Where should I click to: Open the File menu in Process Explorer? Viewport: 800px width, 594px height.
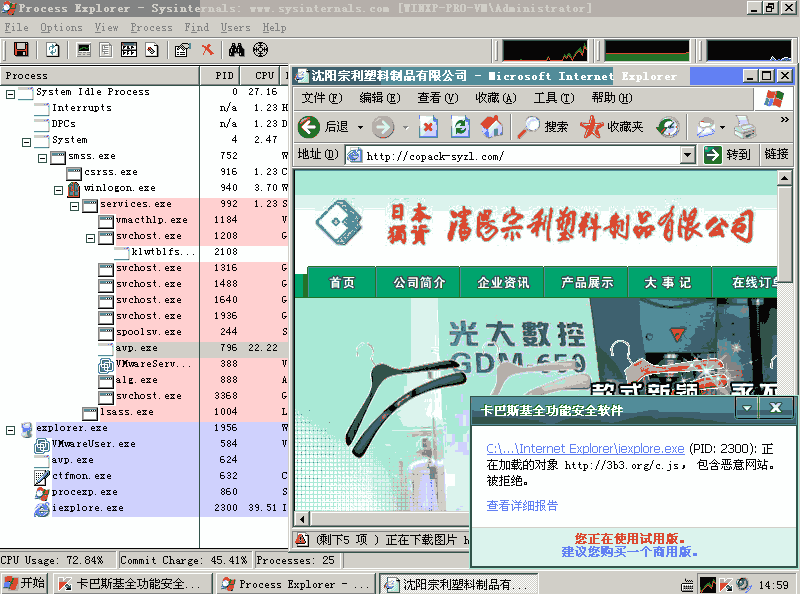[x=16, y=28]
